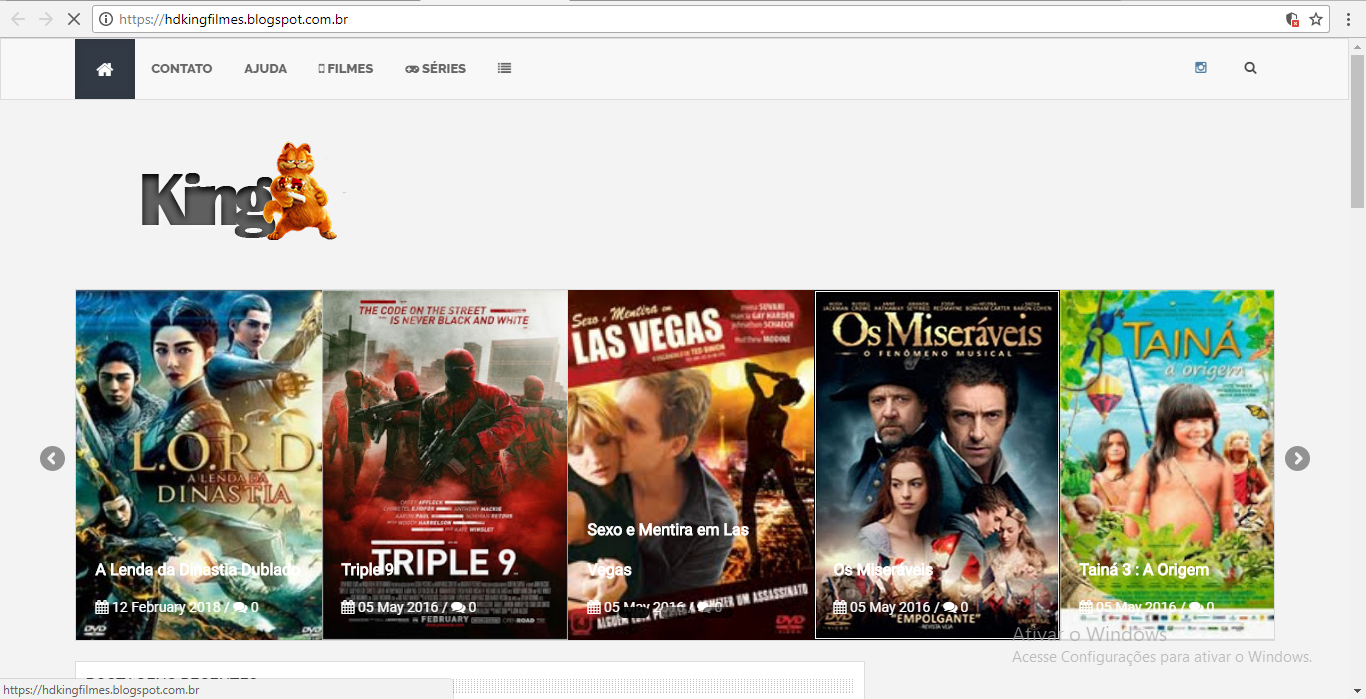View site information icon in address bar
This screenshot has height=699, width=1366.
(105, 19)
